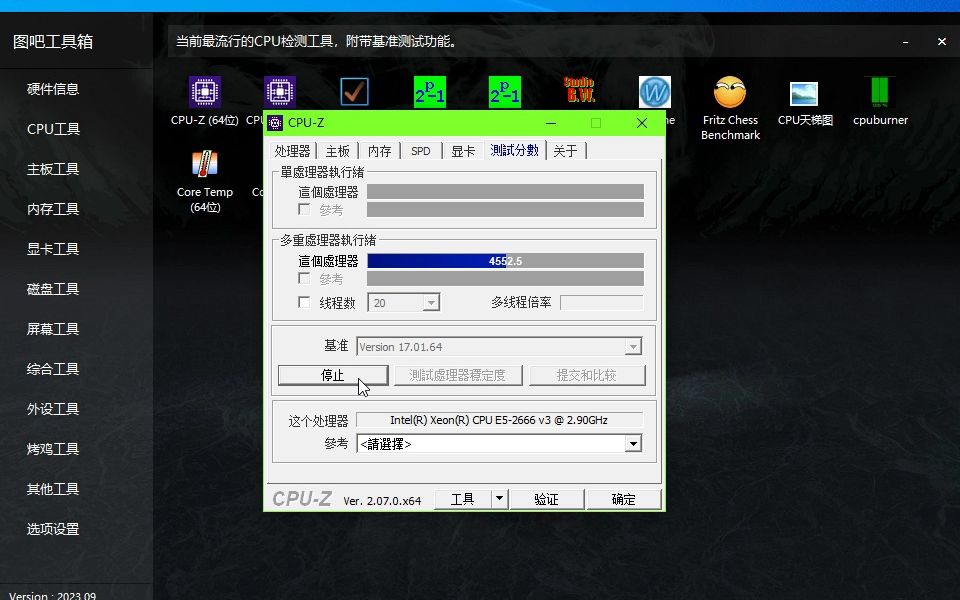Click the 參考 bar under 多重處理器執行緒
This screenshot has width=960, height=600.
pos(505,279)
